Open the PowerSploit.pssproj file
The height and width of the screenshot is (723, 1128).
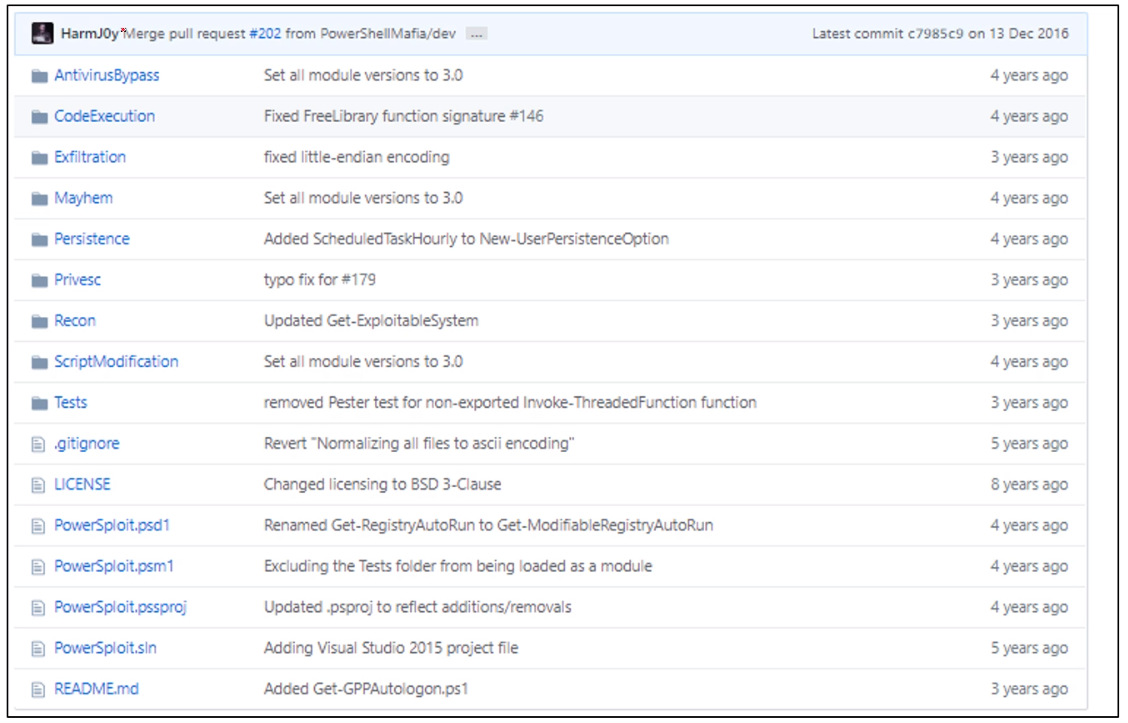[121, 608]
